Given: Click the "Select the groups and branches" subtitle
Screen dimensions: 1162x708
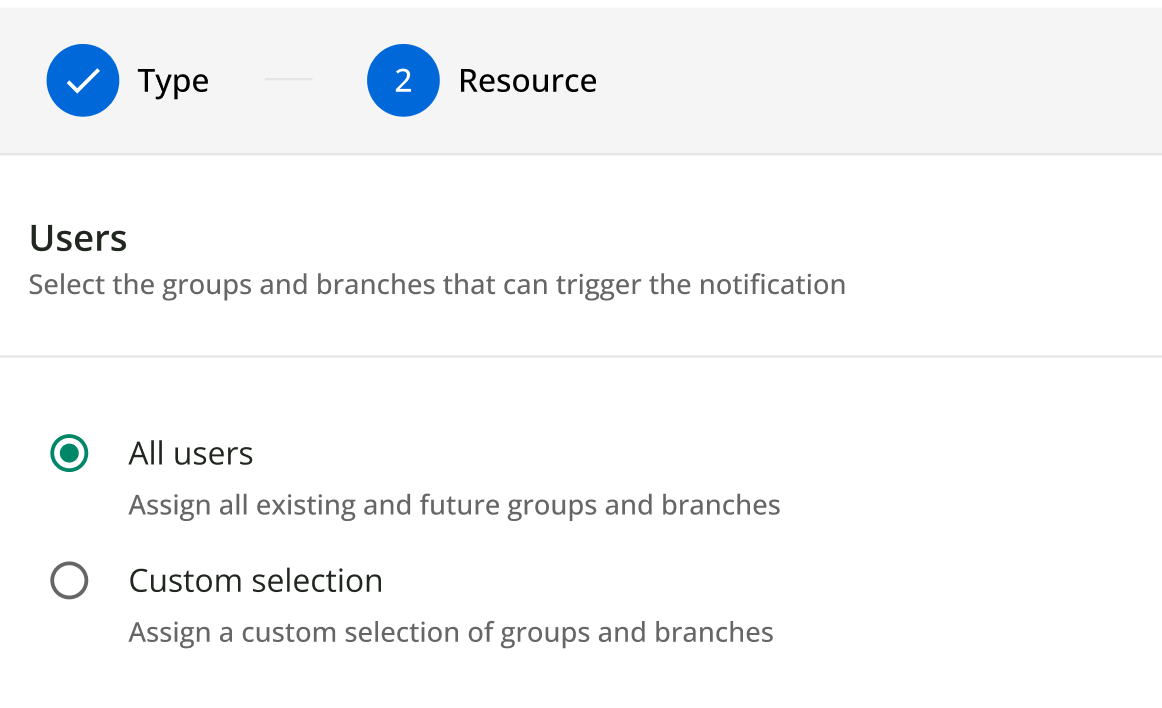Looking at the screenshot, I should 437,285.
